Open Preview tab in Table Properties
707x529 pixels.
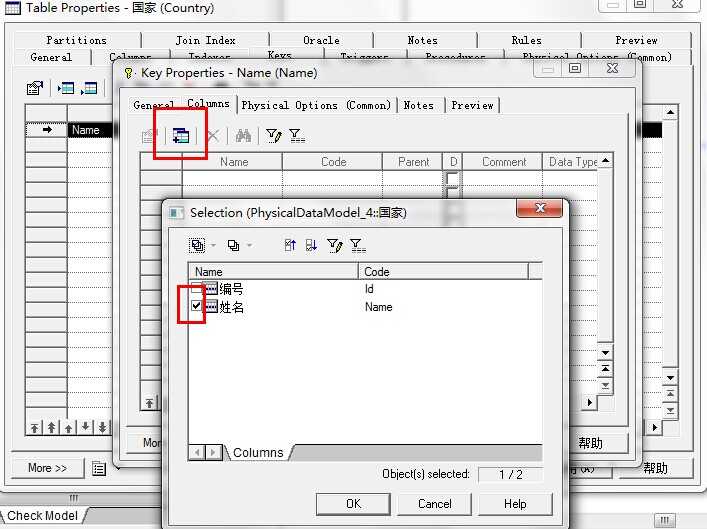point(636,40)
